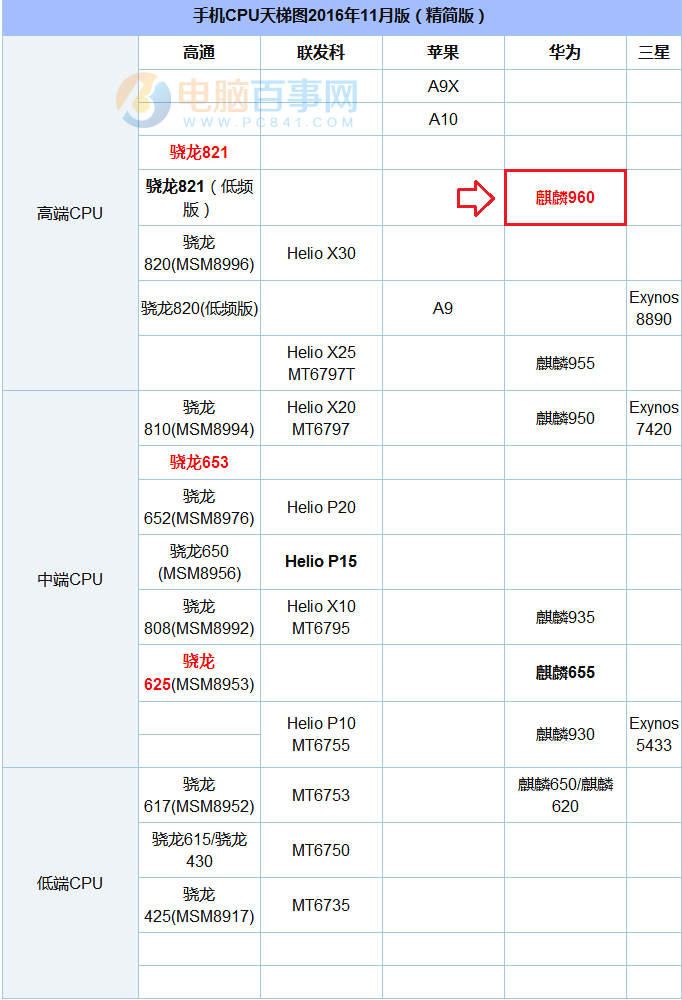Click the Helio P10 MT6755 cell
Viewport: 682px width, 1000px height.
click(321, 735)
